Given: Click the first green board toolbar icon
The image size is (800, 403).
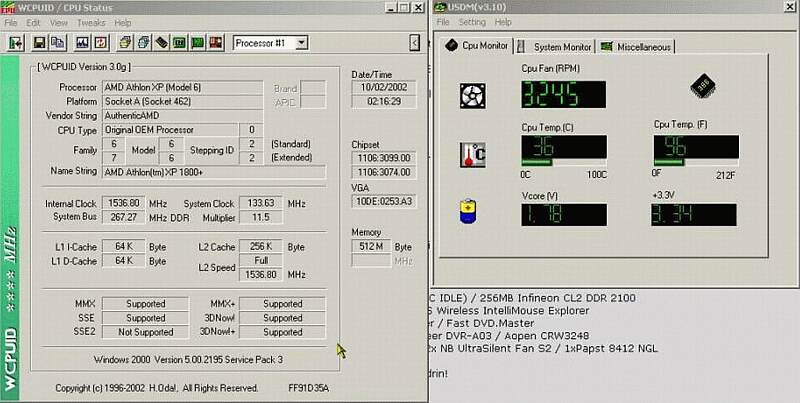Looking at the screenshot, I should (x=179, y=43).
